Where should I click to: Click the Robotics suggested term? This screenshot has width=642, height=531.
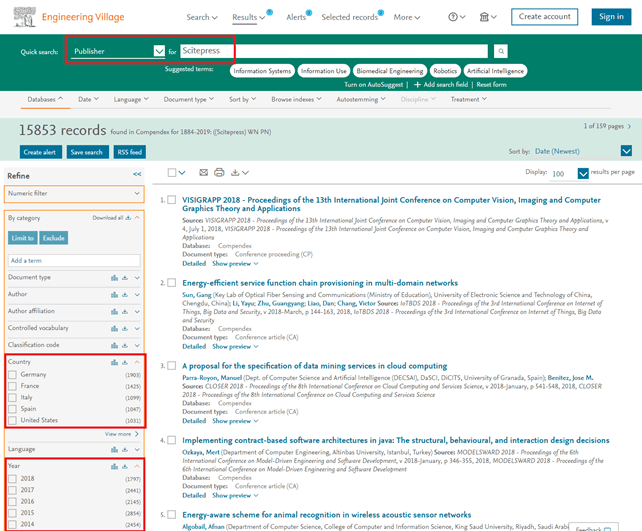coord(445,71)
